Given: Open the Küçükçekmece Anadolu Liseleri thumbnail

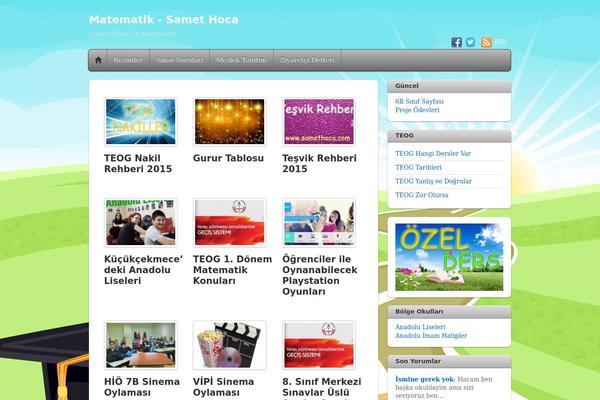Looking at the screenshot, I should pyautogui.click(x=140, y=223).
